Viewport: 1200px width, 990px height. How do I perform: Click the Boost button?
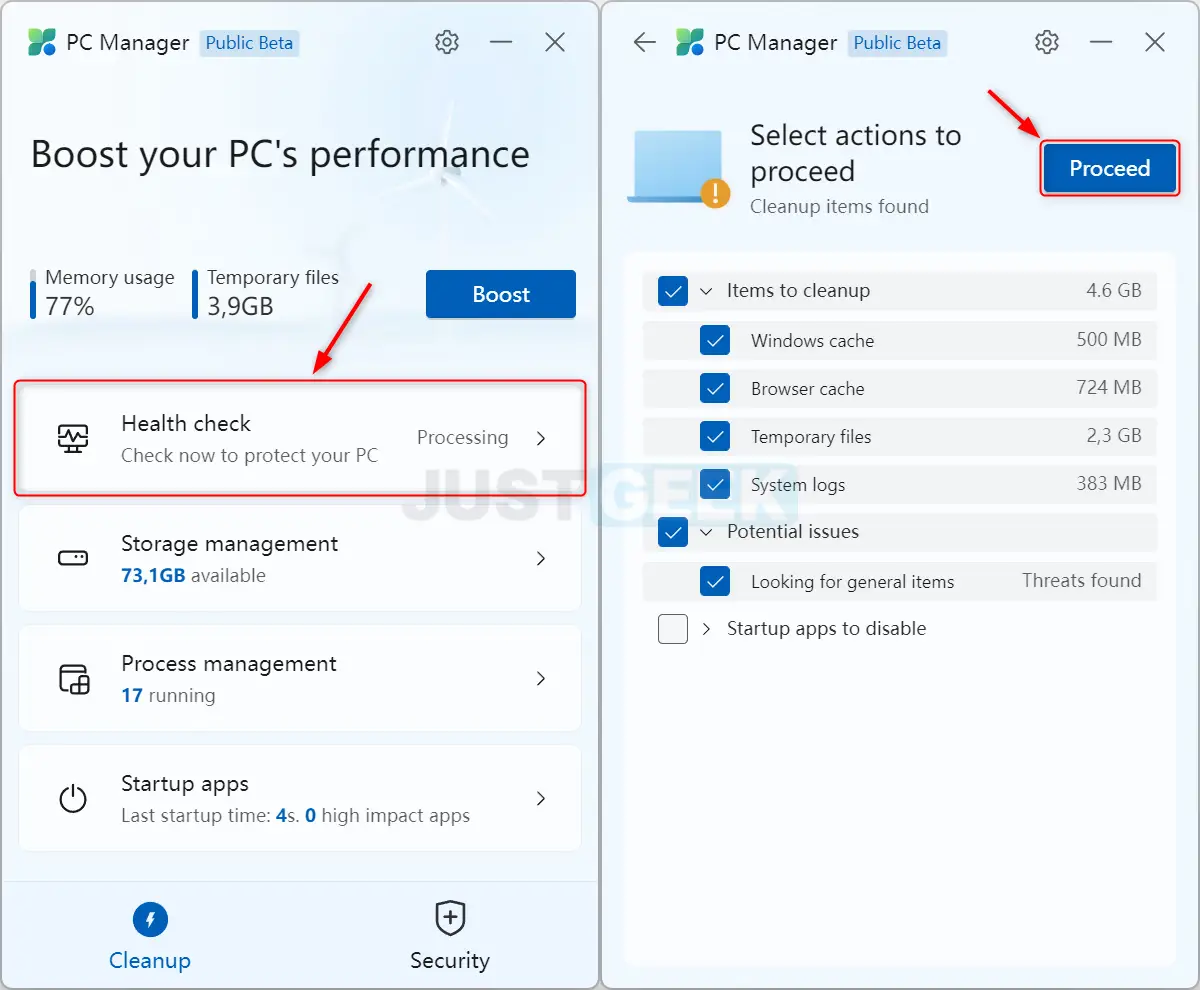501,294
